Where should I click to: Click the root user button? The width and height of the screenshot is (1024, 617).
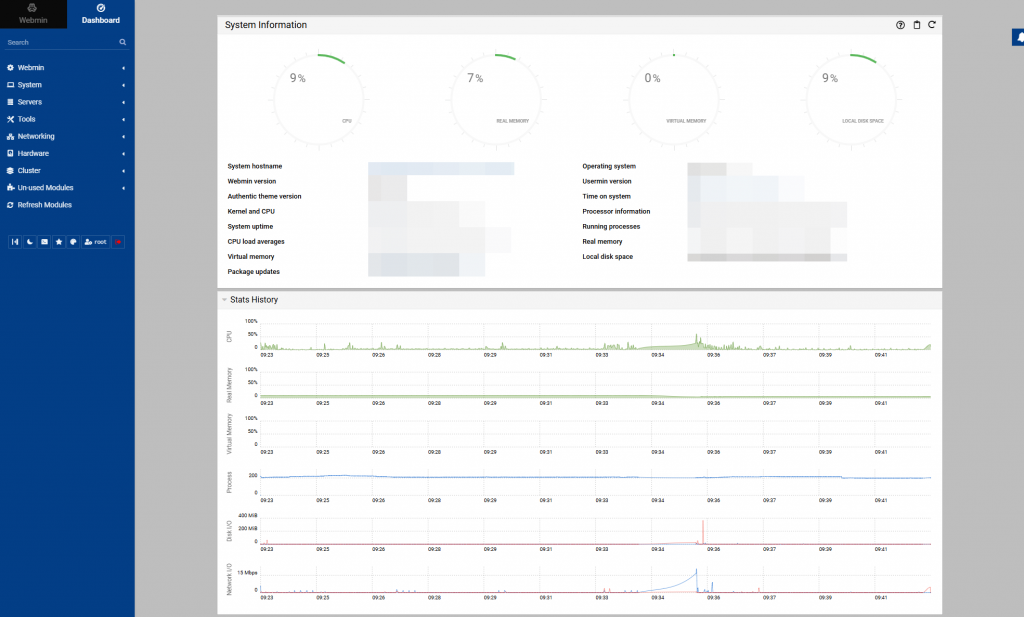[x=95, y=242]
